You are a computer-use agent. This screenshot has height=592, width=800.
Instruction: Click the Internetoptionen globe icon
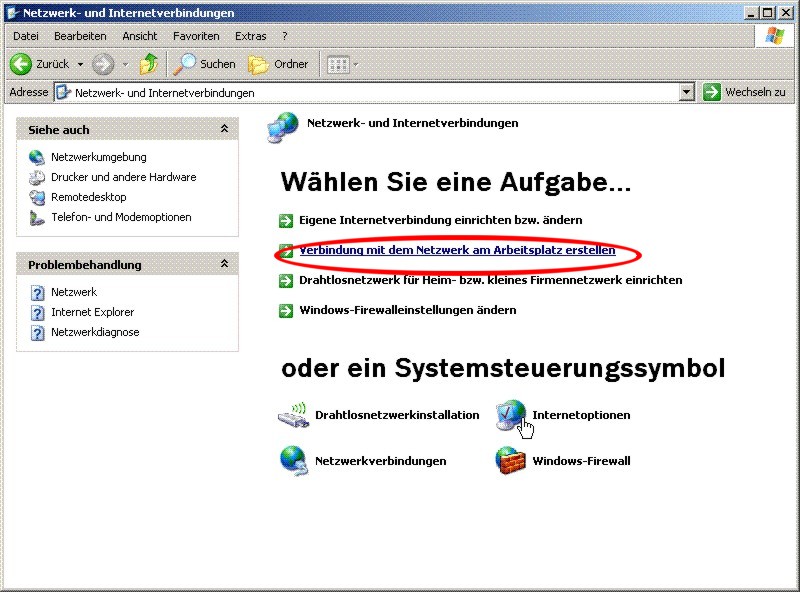[x=511, y=415]
